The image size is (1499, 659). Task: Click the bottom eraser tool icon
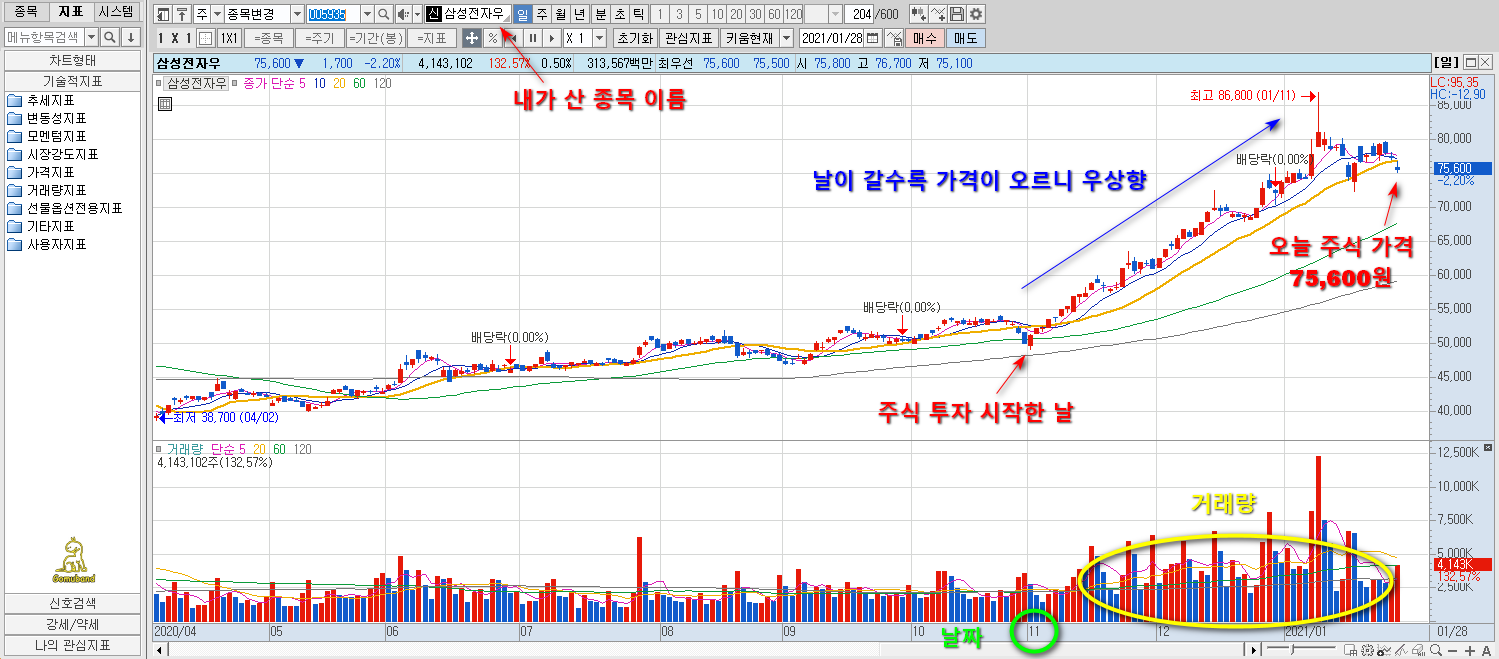click(x=1418, y=650)
